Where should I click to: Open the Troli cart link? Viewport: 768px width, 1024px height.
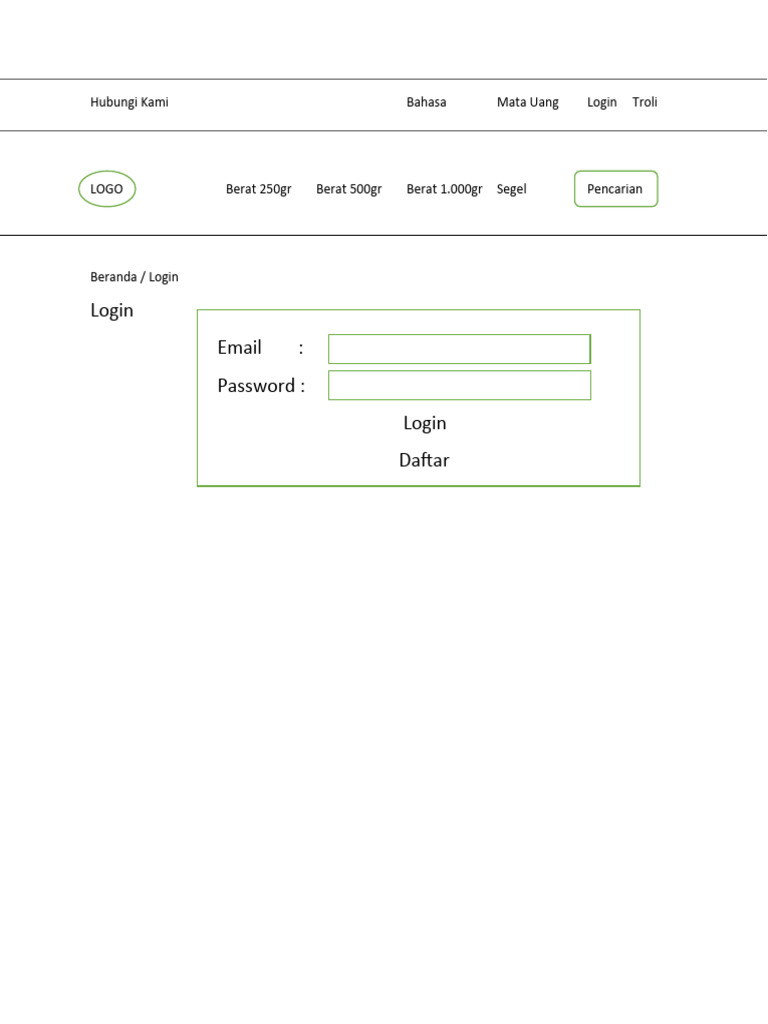645,102
